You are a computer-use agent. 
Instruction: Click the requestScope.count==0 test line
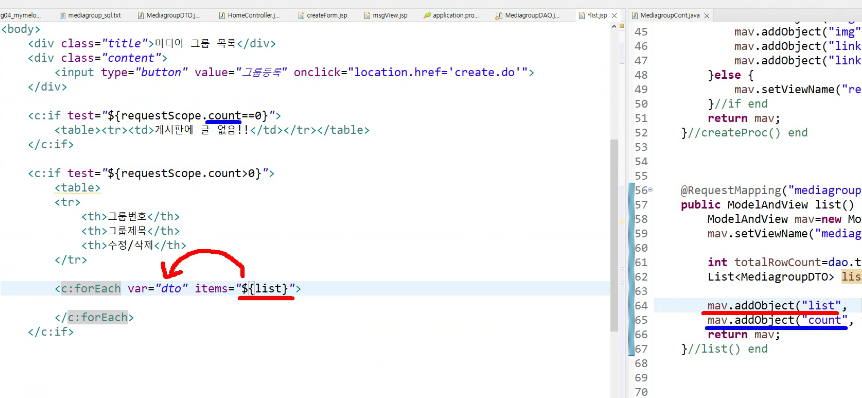point(154,115)
